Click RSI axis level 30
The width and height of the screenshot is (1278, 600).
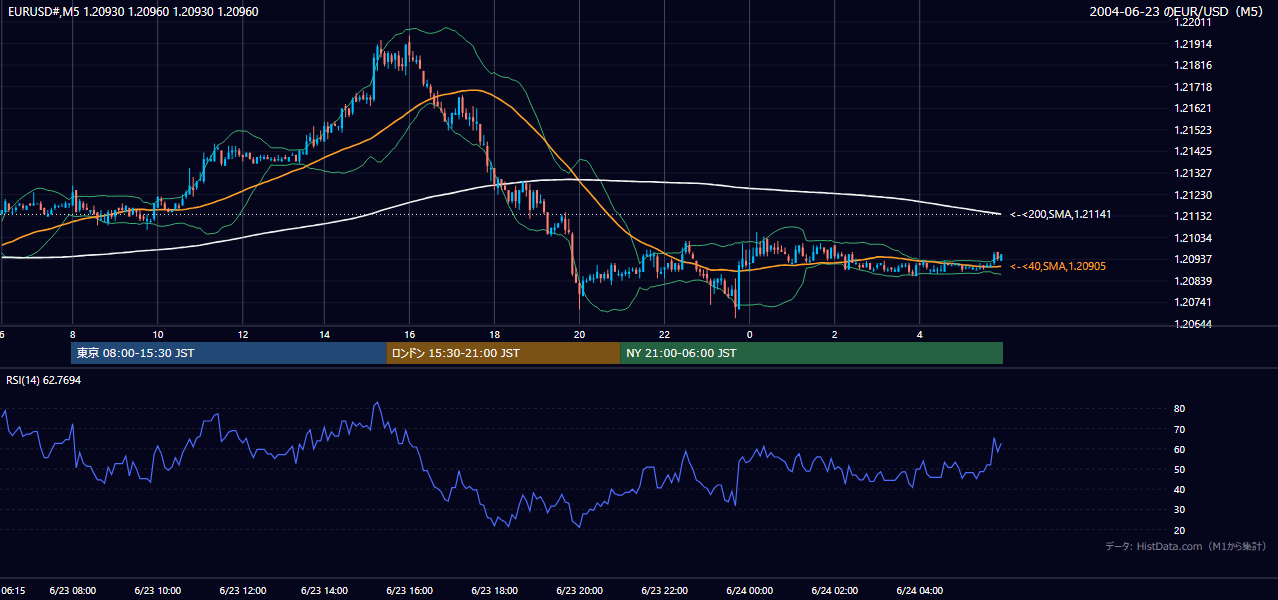pyautogui.click(x=1180, y=509)
